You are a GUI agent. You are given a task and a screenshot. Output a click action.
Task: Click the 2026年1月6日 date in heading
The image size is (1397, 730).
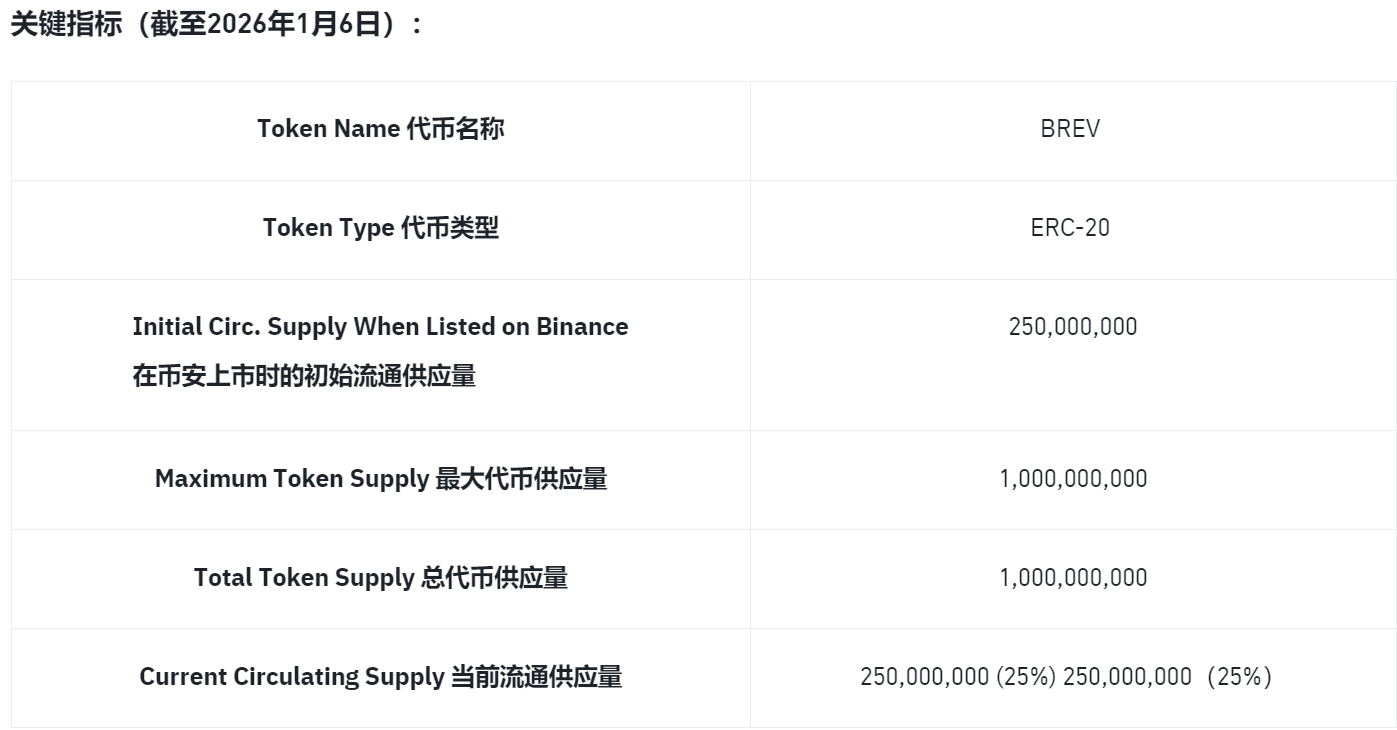click(x=294, y=24)
